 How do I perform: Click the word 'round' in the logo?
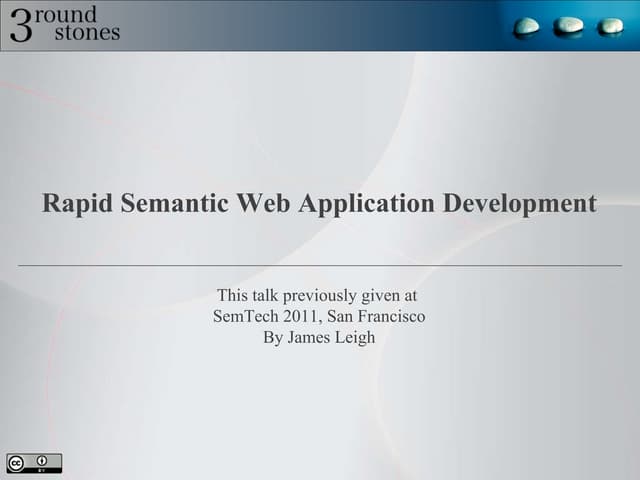coord(70,14)
